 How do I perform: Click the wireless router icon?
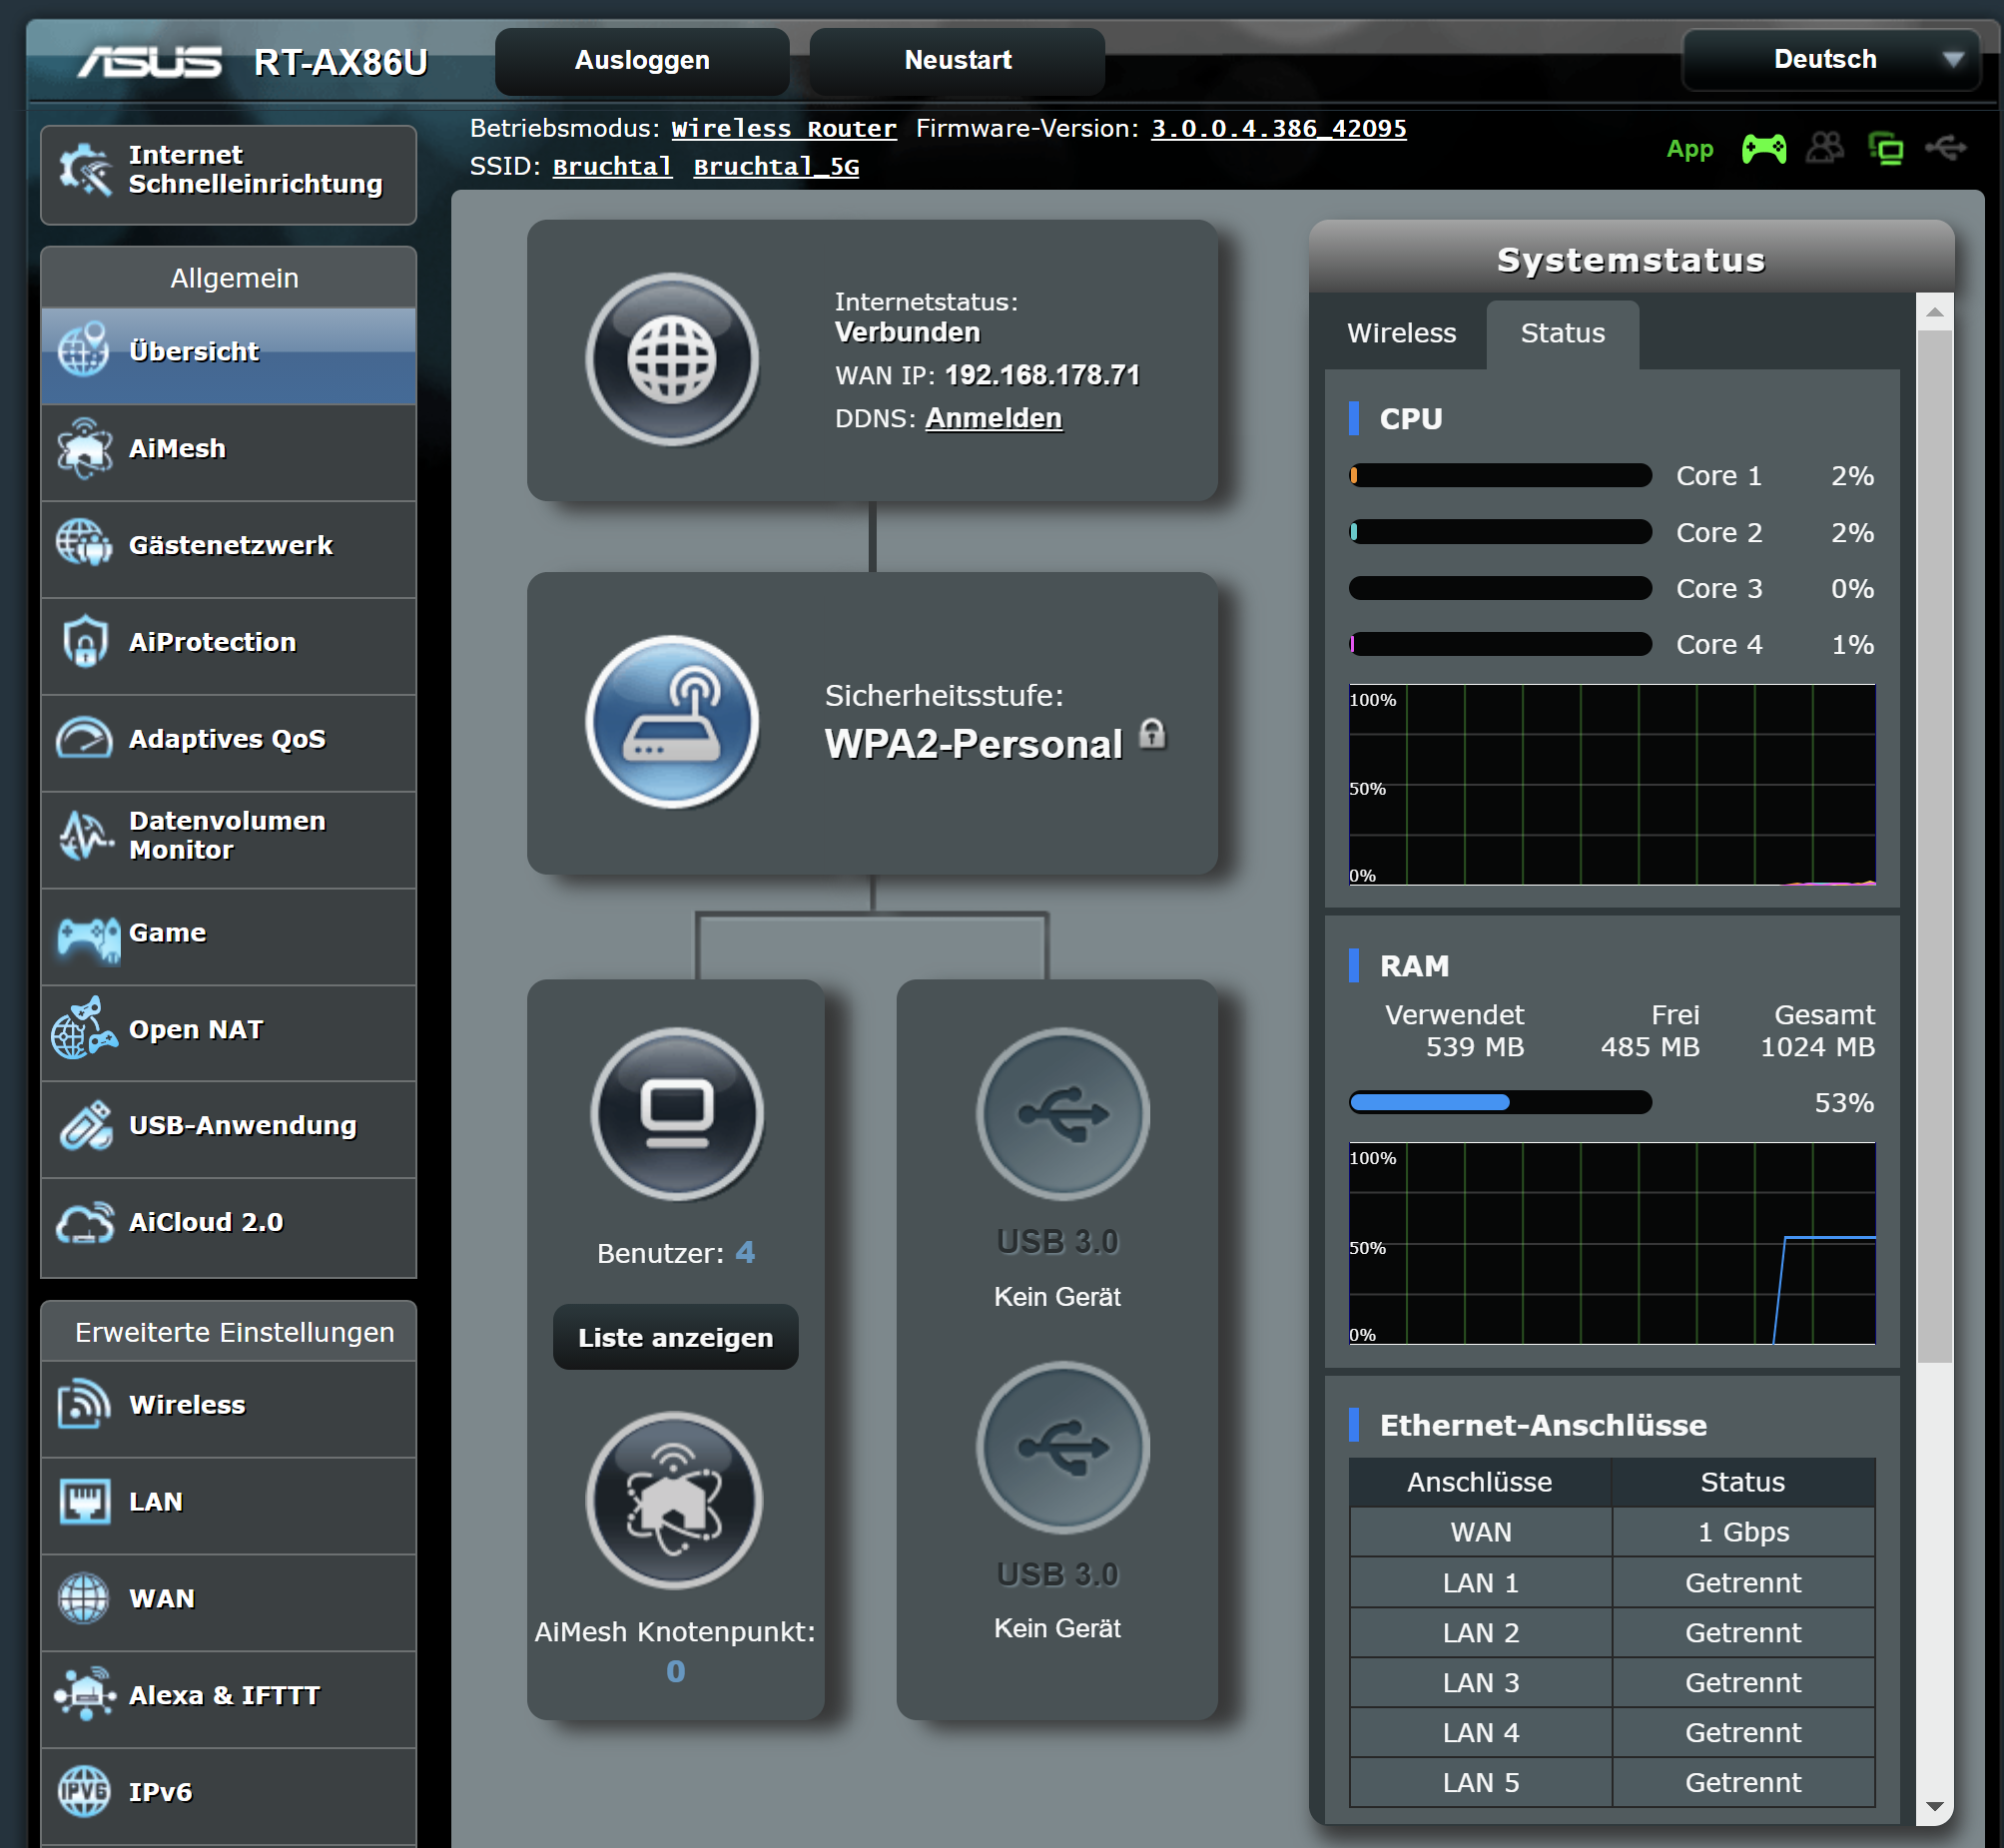pos(672,721)
